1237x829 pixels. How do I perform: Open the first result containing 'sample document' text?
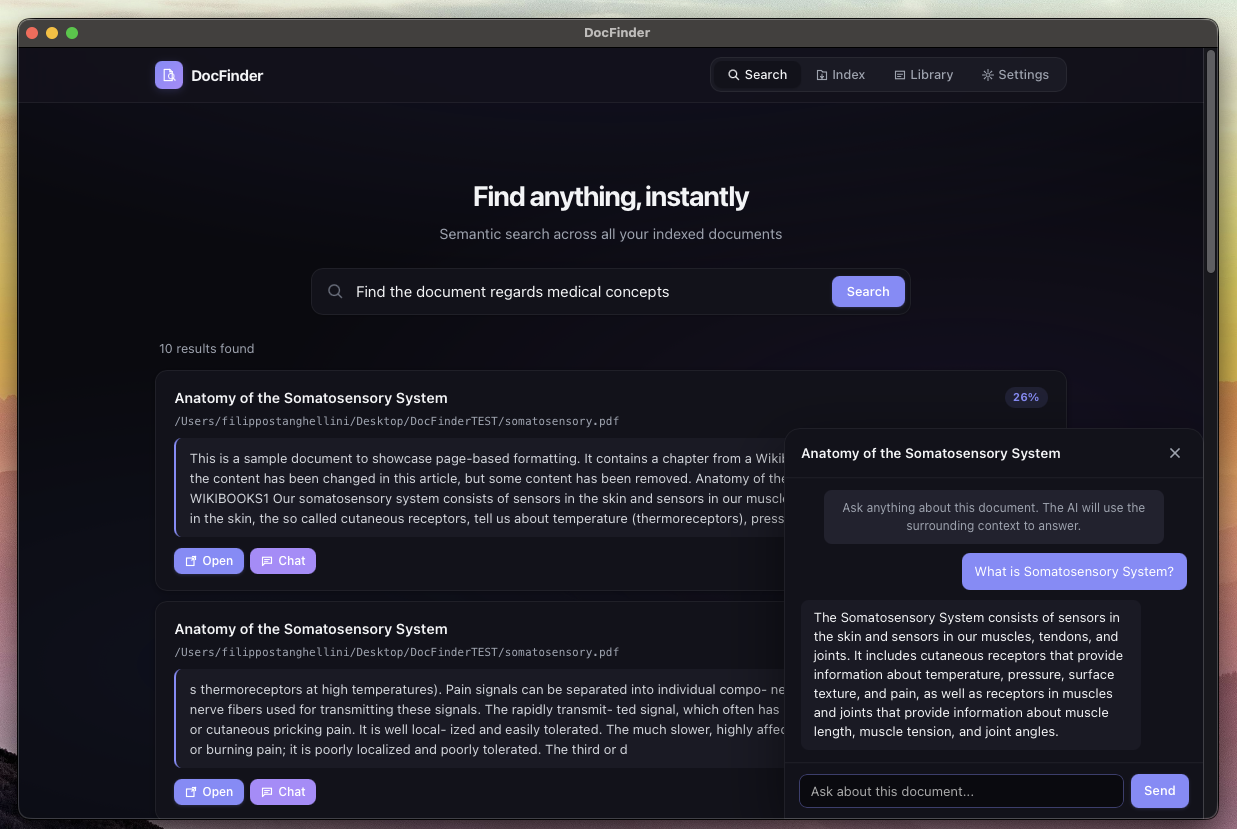click(x=209, y=561)
